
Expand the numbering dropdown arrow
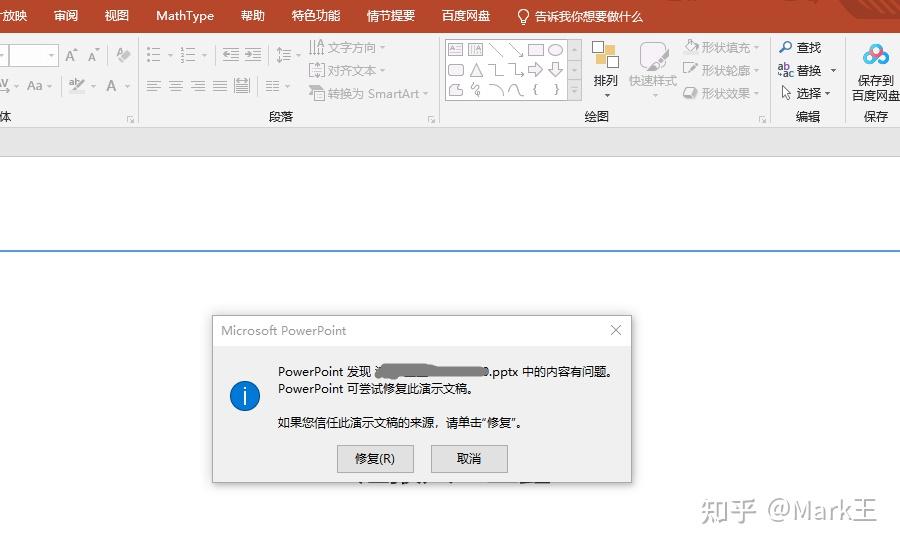[204, 56]
